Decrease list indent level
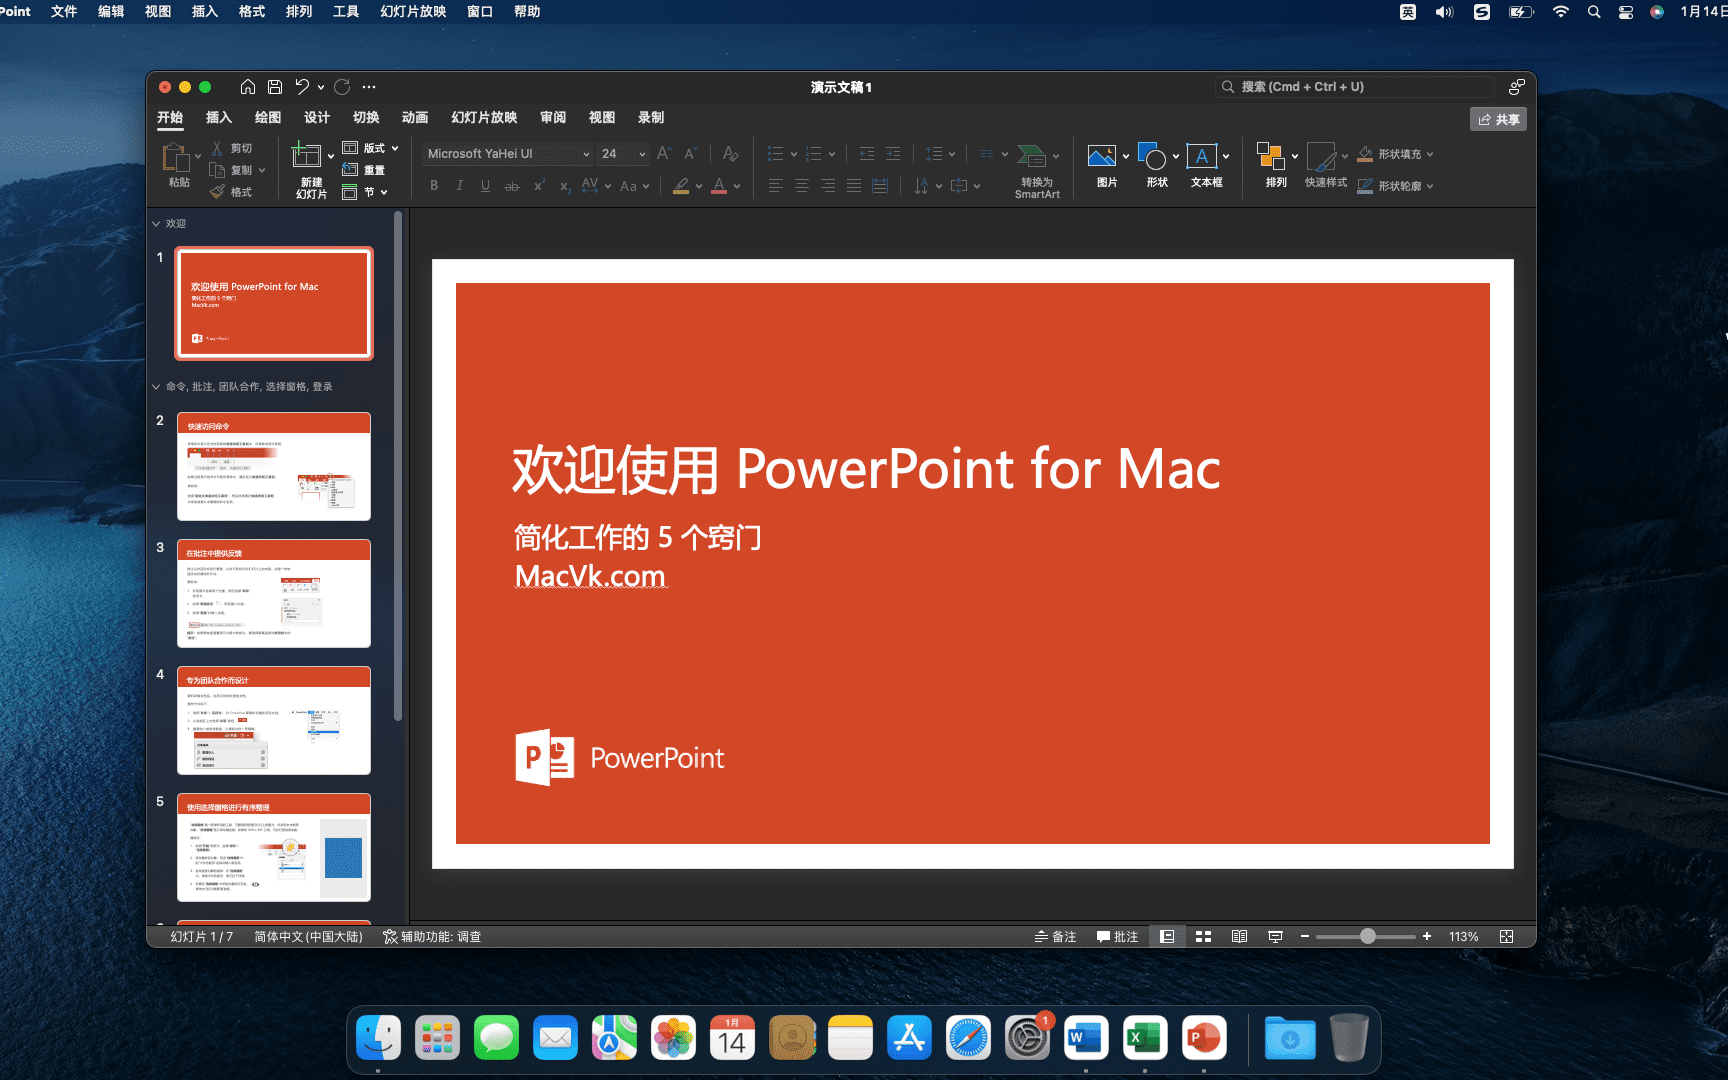The image size is (1728, 1080). (x=867, y=154)
